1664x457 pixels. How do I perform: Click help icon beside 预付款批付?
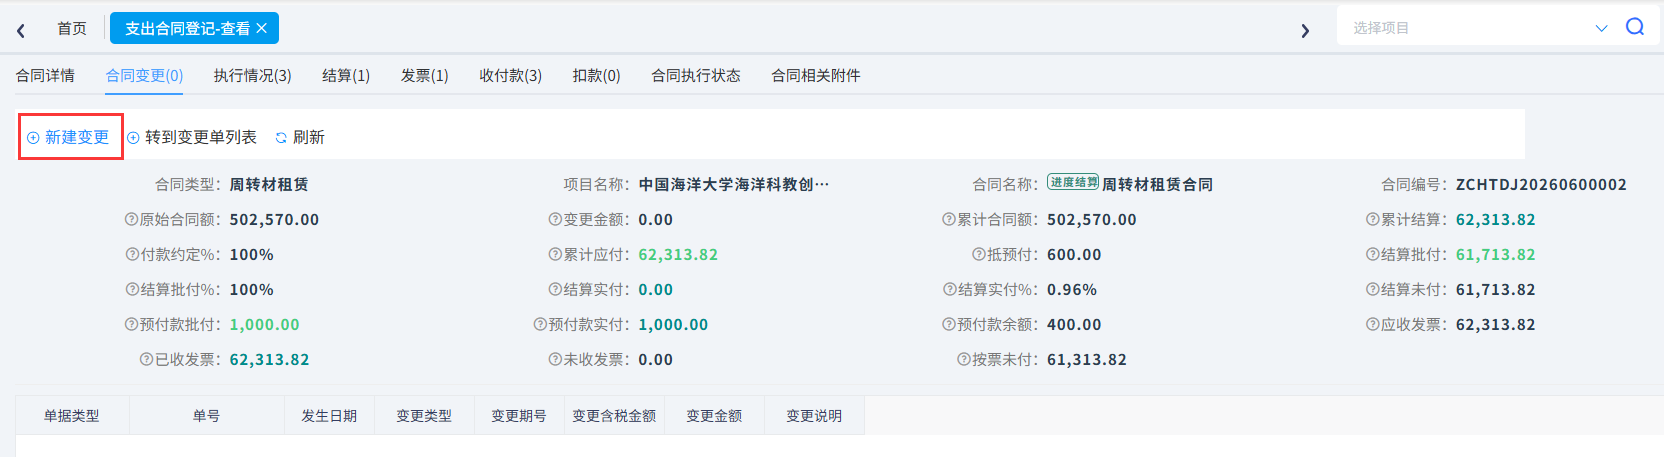pyautogui.click(x=131, y=324)
